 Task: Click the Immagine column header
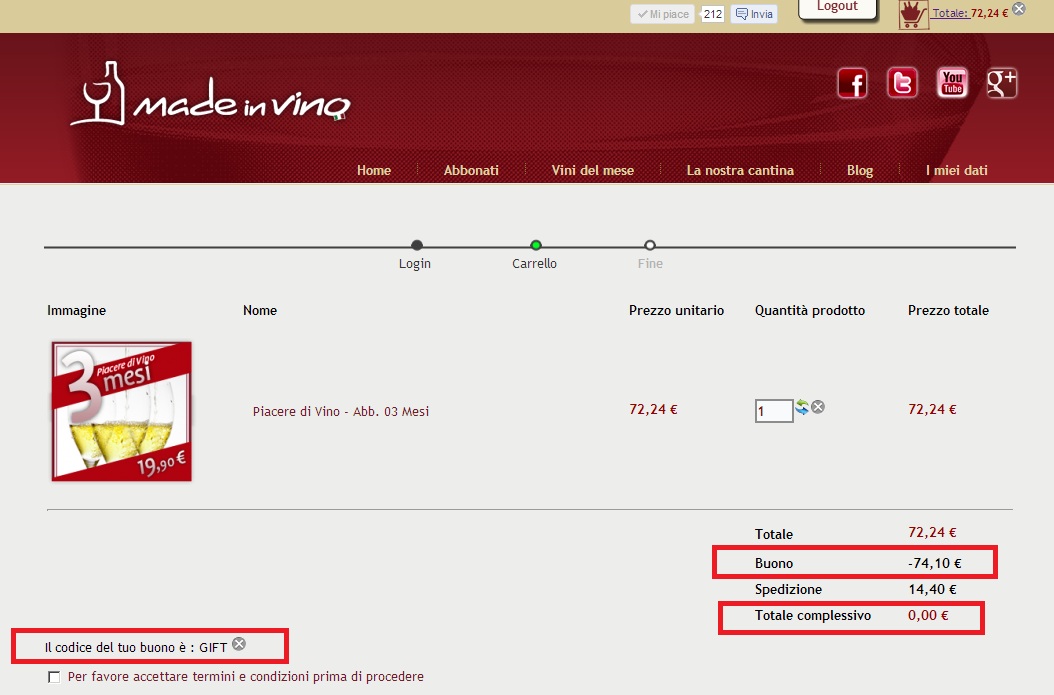coord(77,311)
